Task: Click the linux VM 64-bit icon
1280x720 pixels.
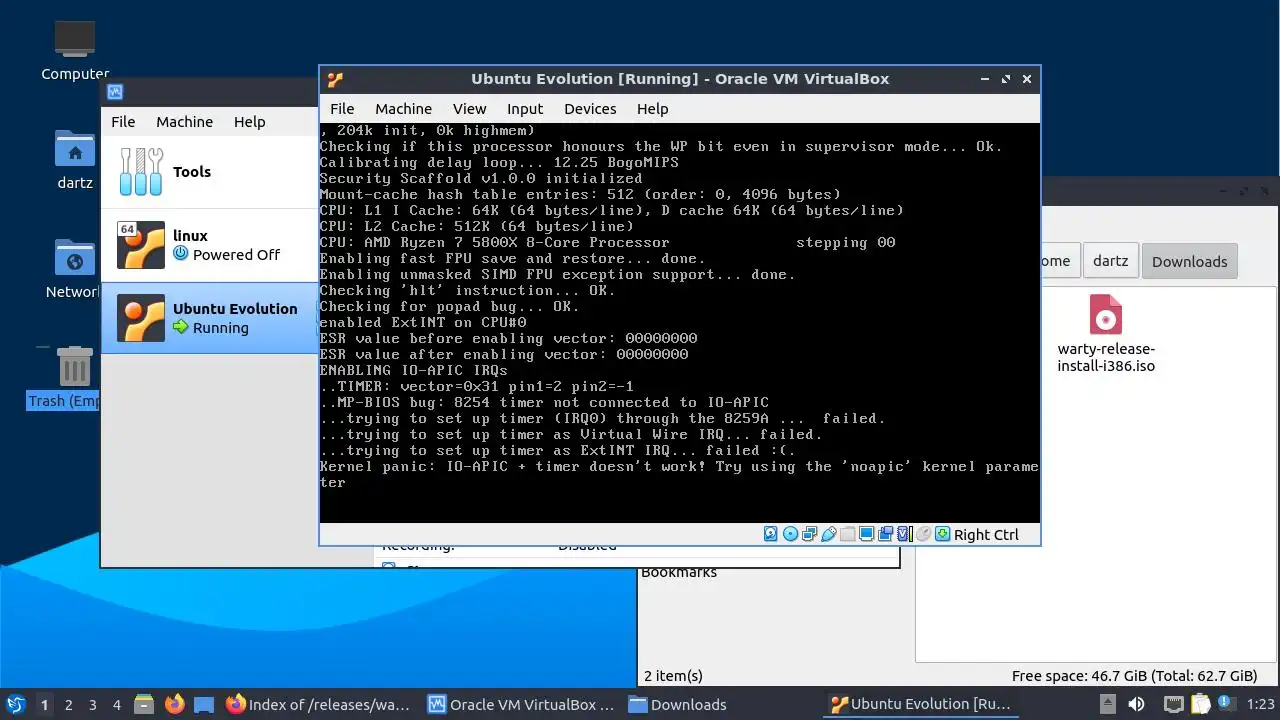Action: tap(141, 245)
